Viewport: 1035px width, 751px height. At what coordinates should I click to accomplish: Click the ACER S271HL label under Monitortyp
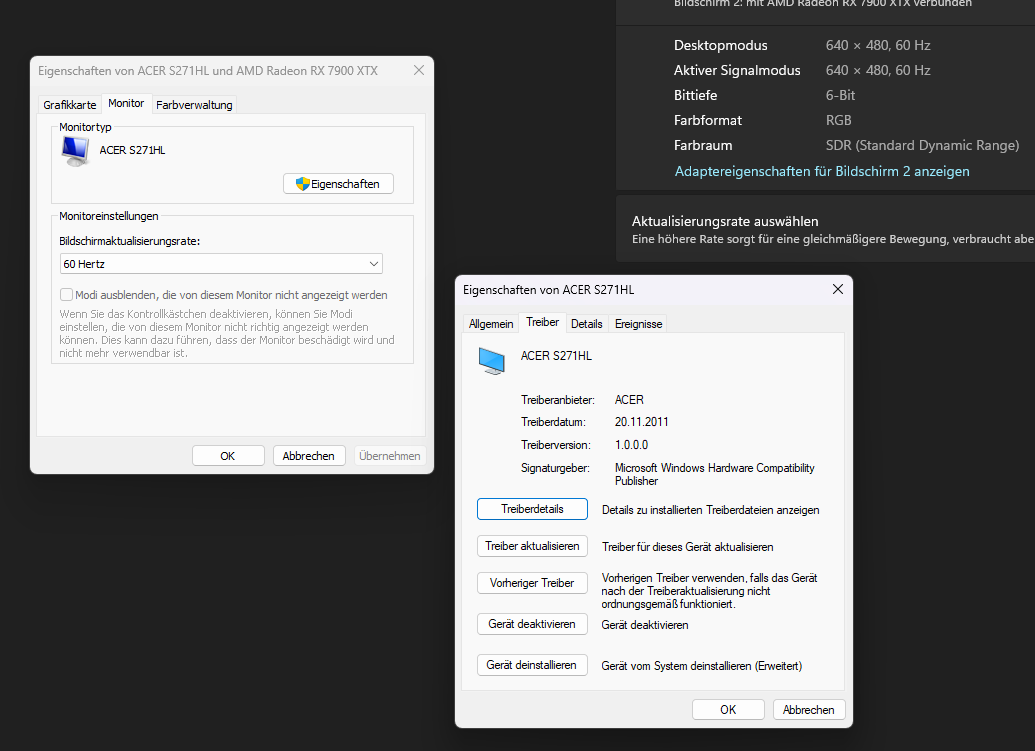(x=132, y=150)
